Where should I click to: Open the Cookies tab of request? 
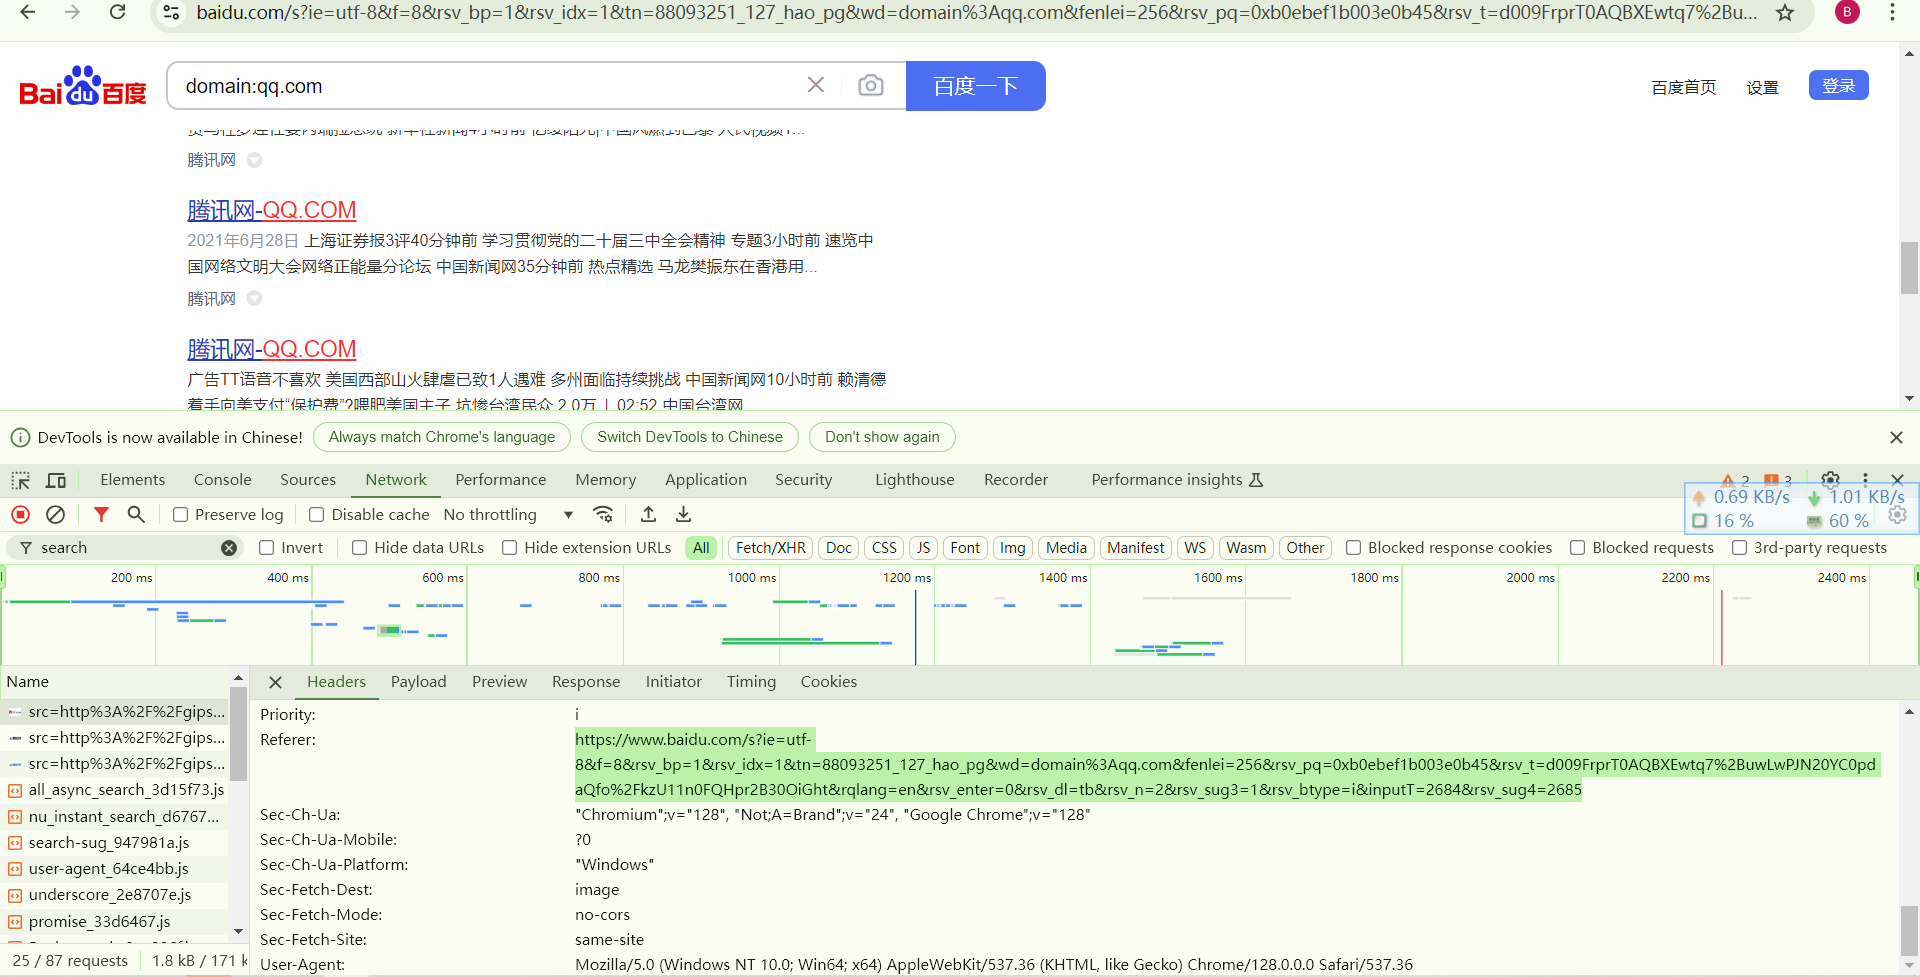coord(829,682)
